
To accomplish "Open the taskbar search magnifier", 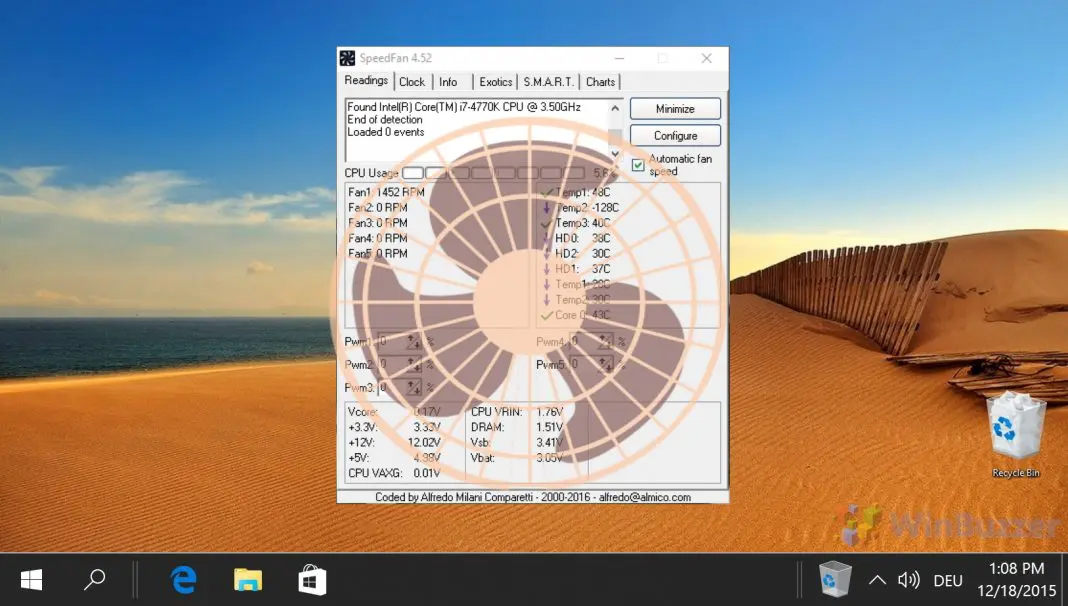I will 94,579.
